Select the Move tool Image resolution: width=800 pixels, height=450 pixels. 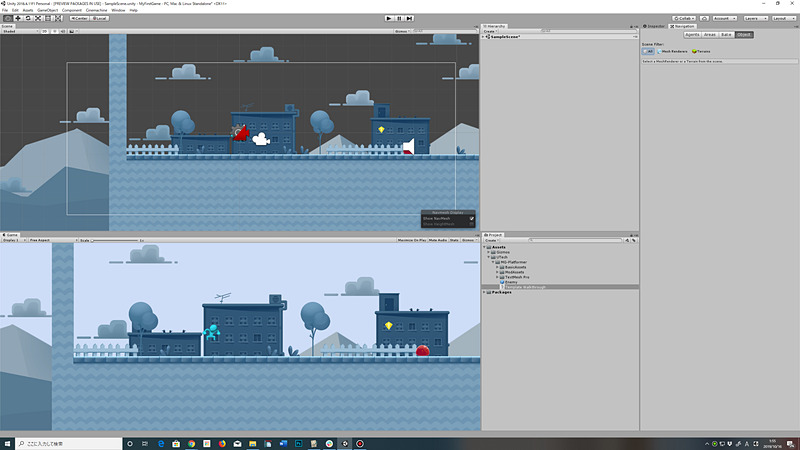click(x=17, y=18)
